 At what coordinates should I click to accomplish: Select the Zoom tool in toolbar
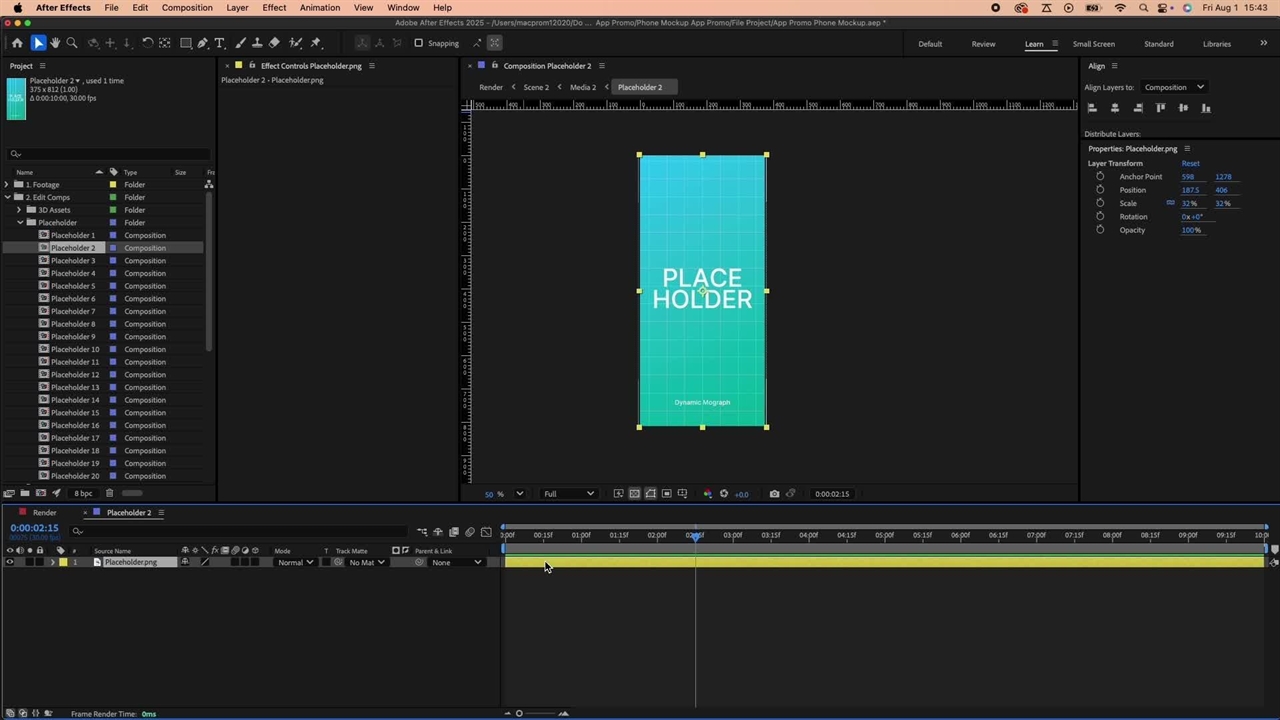pos(72,43)
